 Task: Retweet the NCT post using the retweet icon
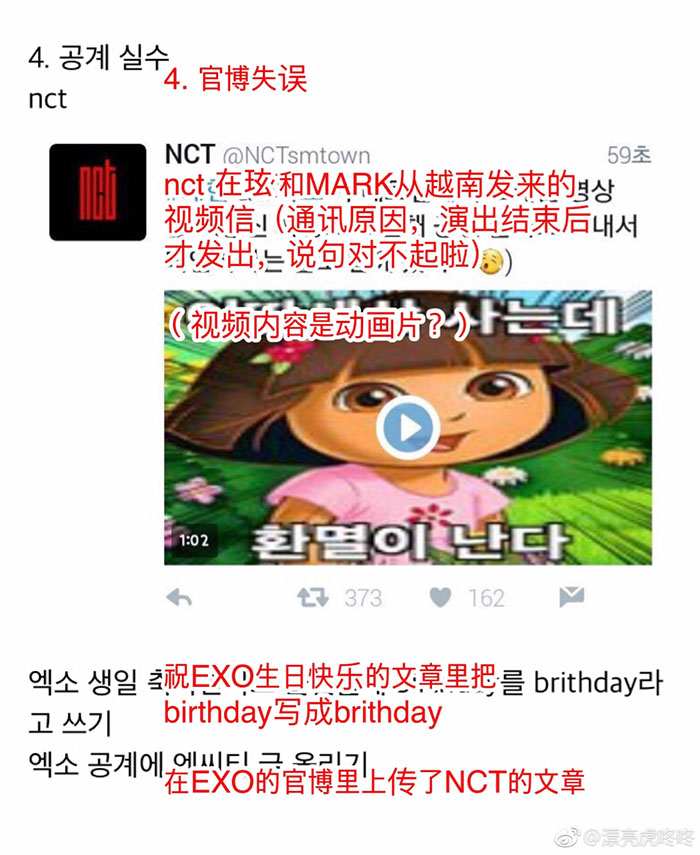coord(313,598)
